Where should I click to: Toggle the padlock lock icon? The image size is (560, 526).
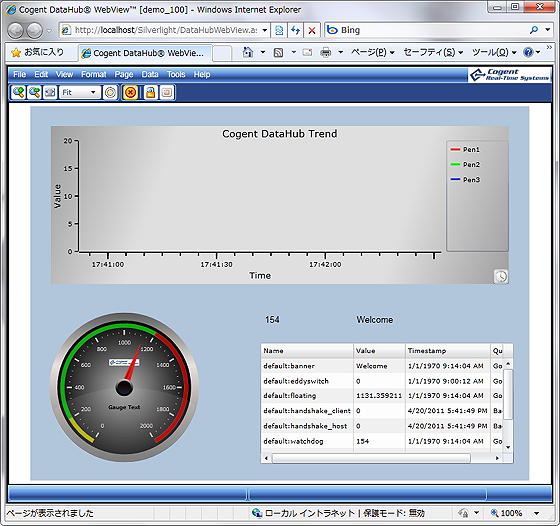(x=150, y=92)
